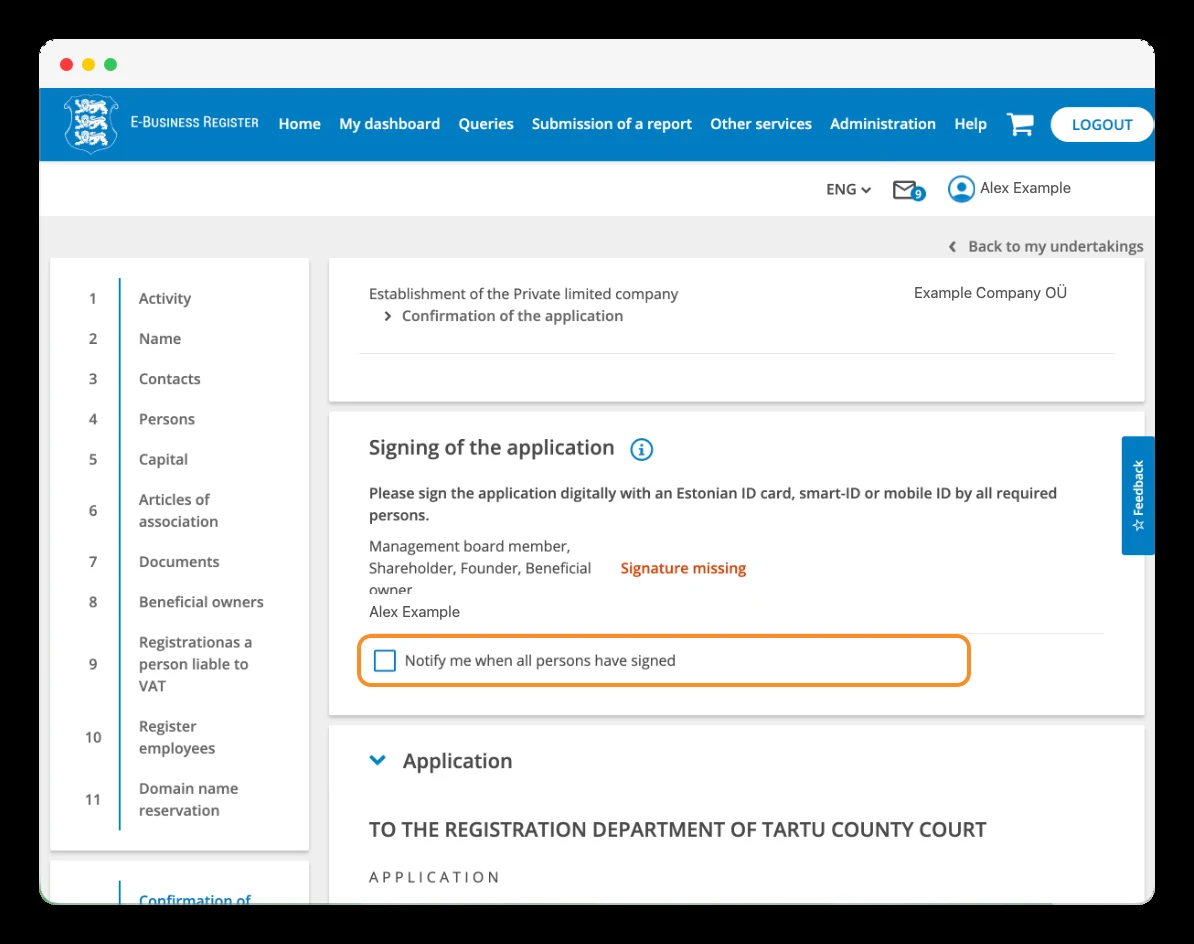Click Confirmation of the application breadcrumb text

click(512, 316)
